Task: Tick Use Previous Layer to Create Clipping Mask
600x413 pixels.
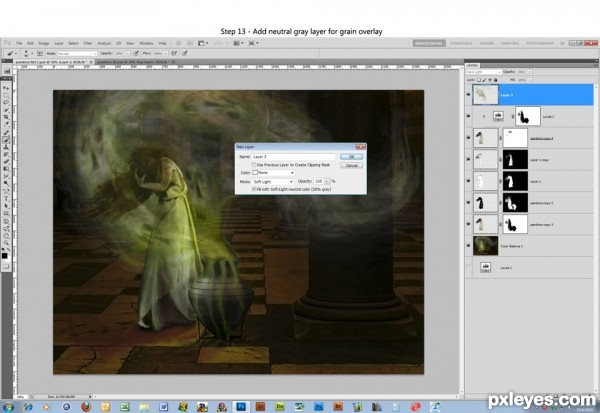Action: 254,165
